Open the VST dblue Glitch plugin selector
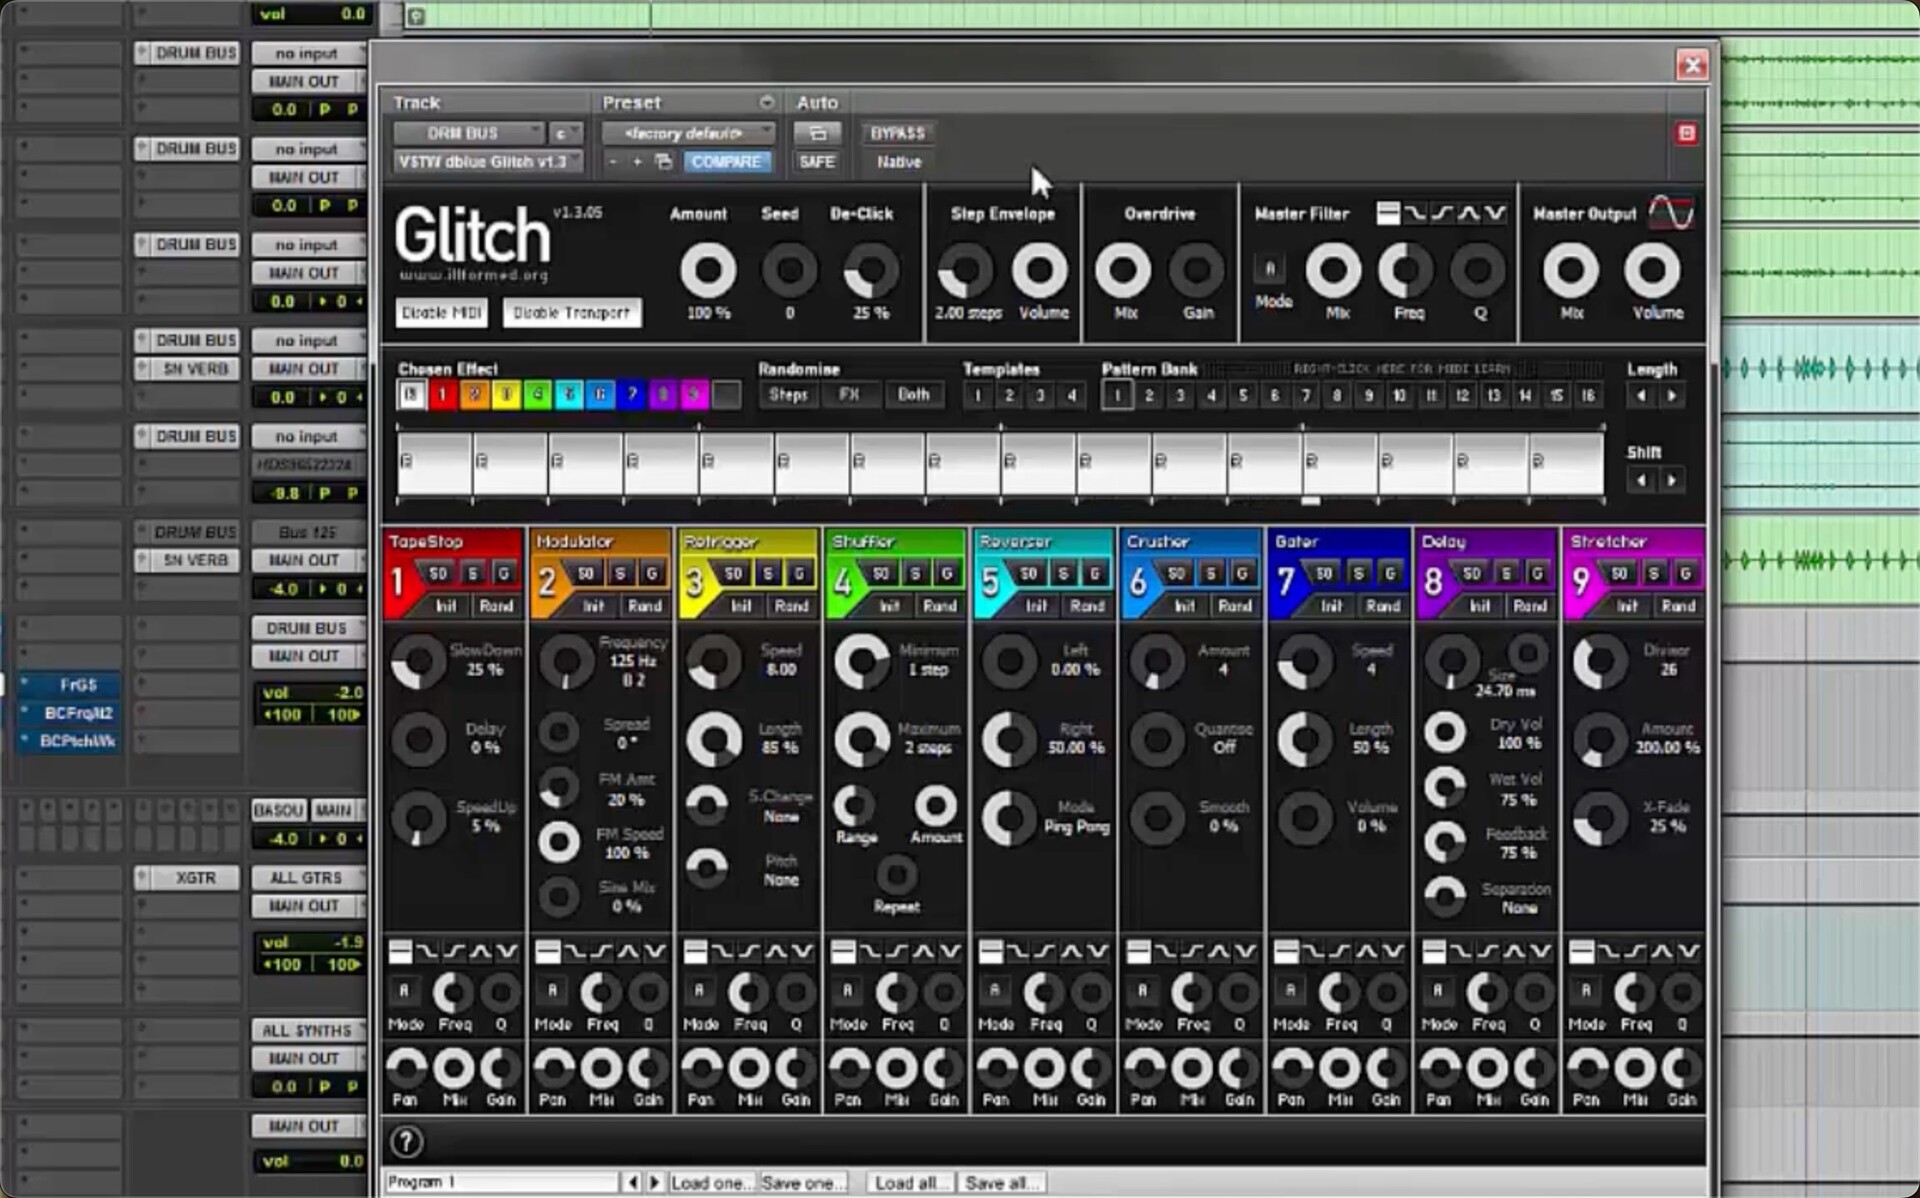1920x1198 pixels. click(x=488, y=161)
